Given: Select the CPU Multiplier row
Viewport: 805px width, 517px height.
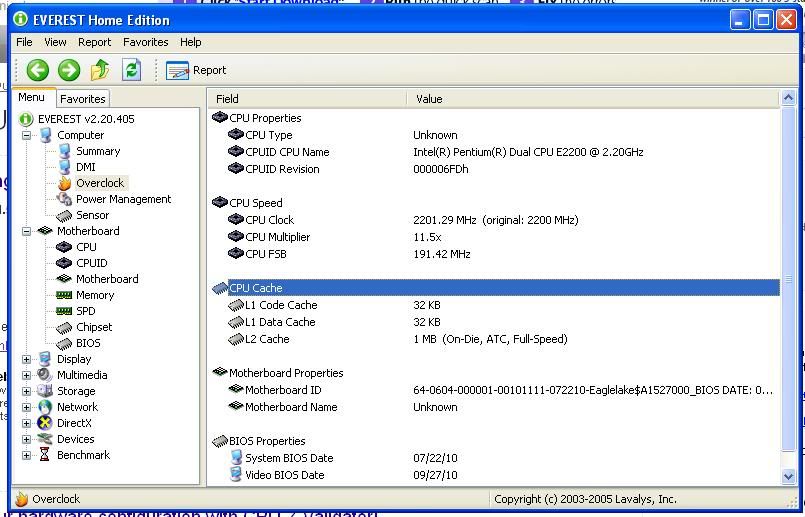Looking at the screenshot, I should (x=495, y=237).
